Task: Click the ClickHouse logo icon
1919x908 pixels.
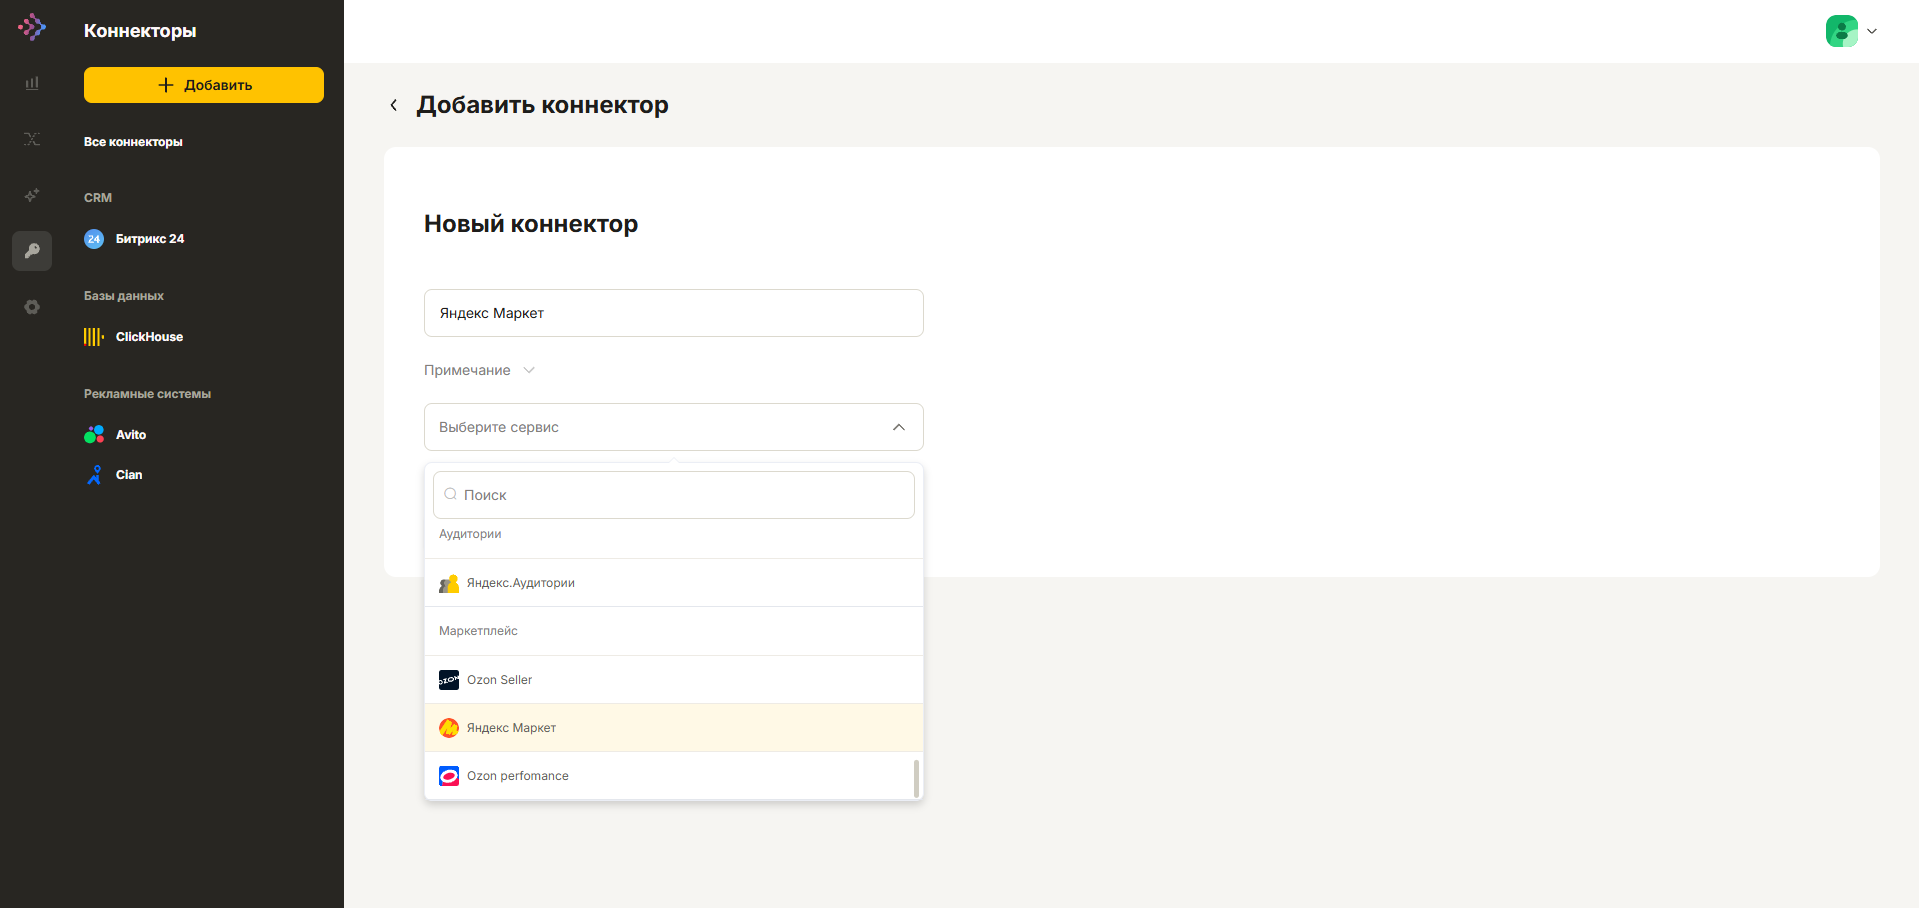Action: tap(94, 337)
